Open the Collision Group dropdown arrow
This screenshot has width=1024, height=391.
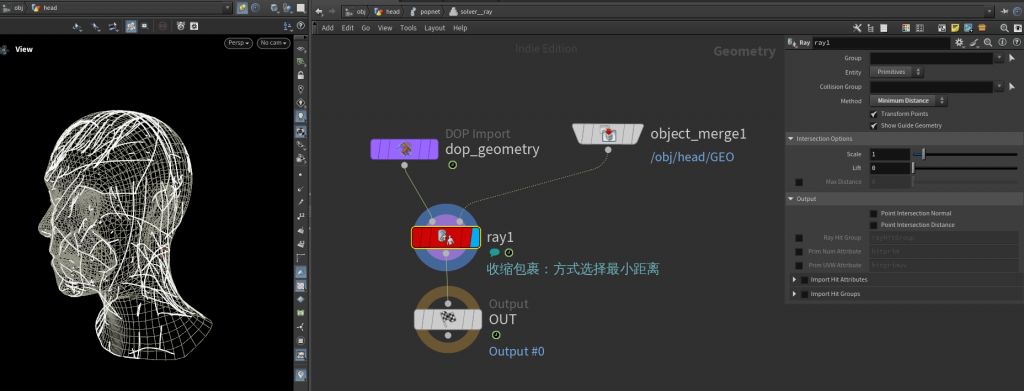tap(999, 87)
